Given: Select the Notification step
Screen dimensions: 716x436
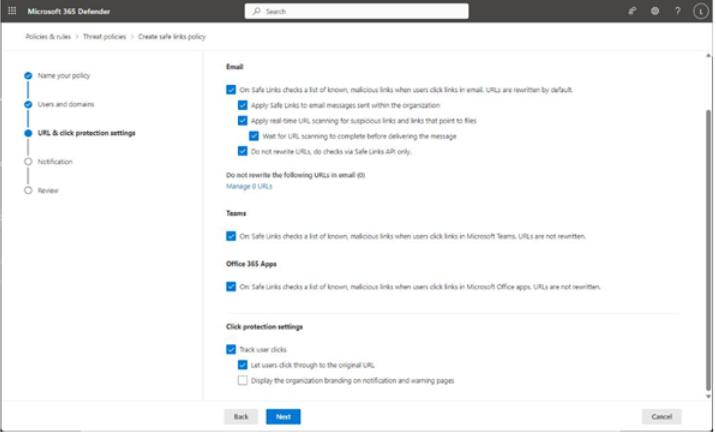Looking at the screenshot, I should (x=55, y=162).
